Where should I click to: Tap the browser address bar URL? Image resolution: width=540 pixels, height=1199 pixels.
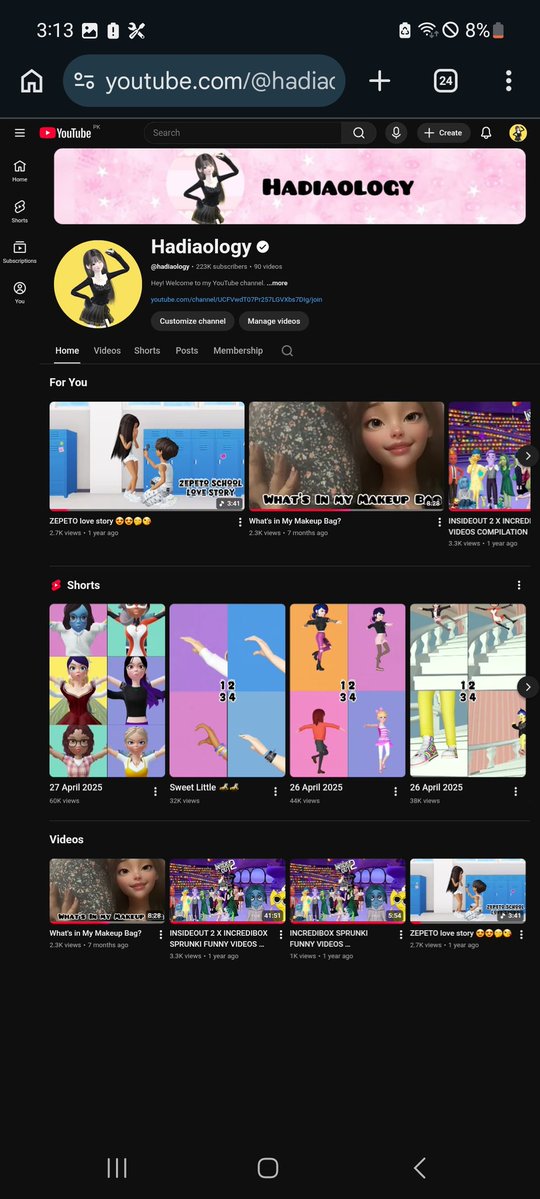(220, 81)
